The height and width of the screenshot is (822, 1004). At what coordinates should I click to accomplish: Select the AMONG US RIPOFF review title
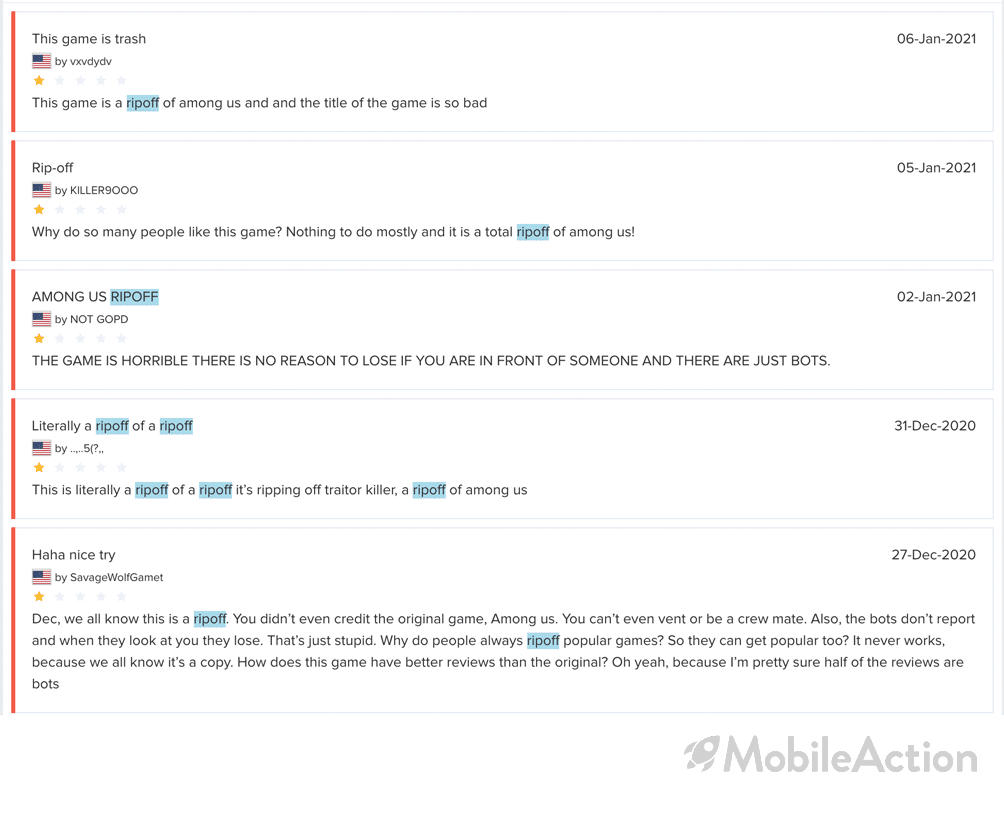click(x=95, y=296)
